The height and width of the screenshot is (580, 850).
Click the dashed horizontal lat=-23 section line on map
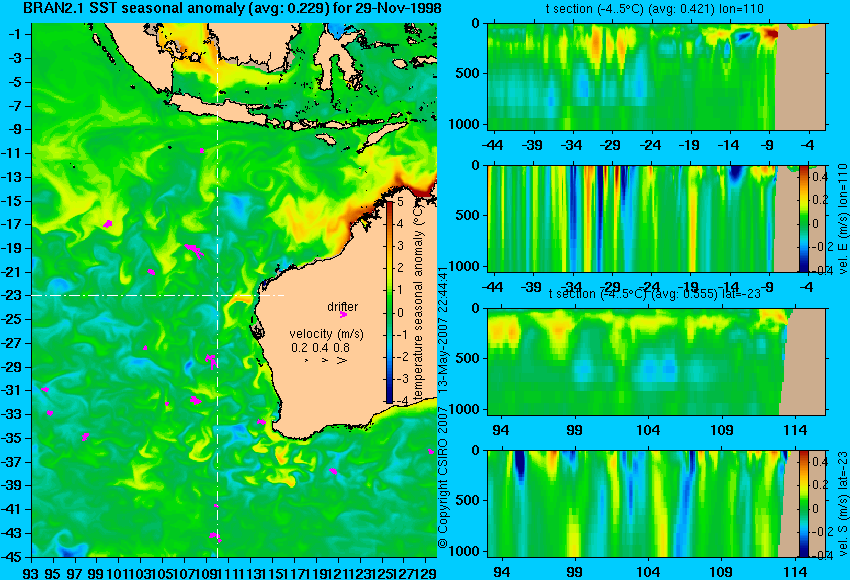(158, 295)
